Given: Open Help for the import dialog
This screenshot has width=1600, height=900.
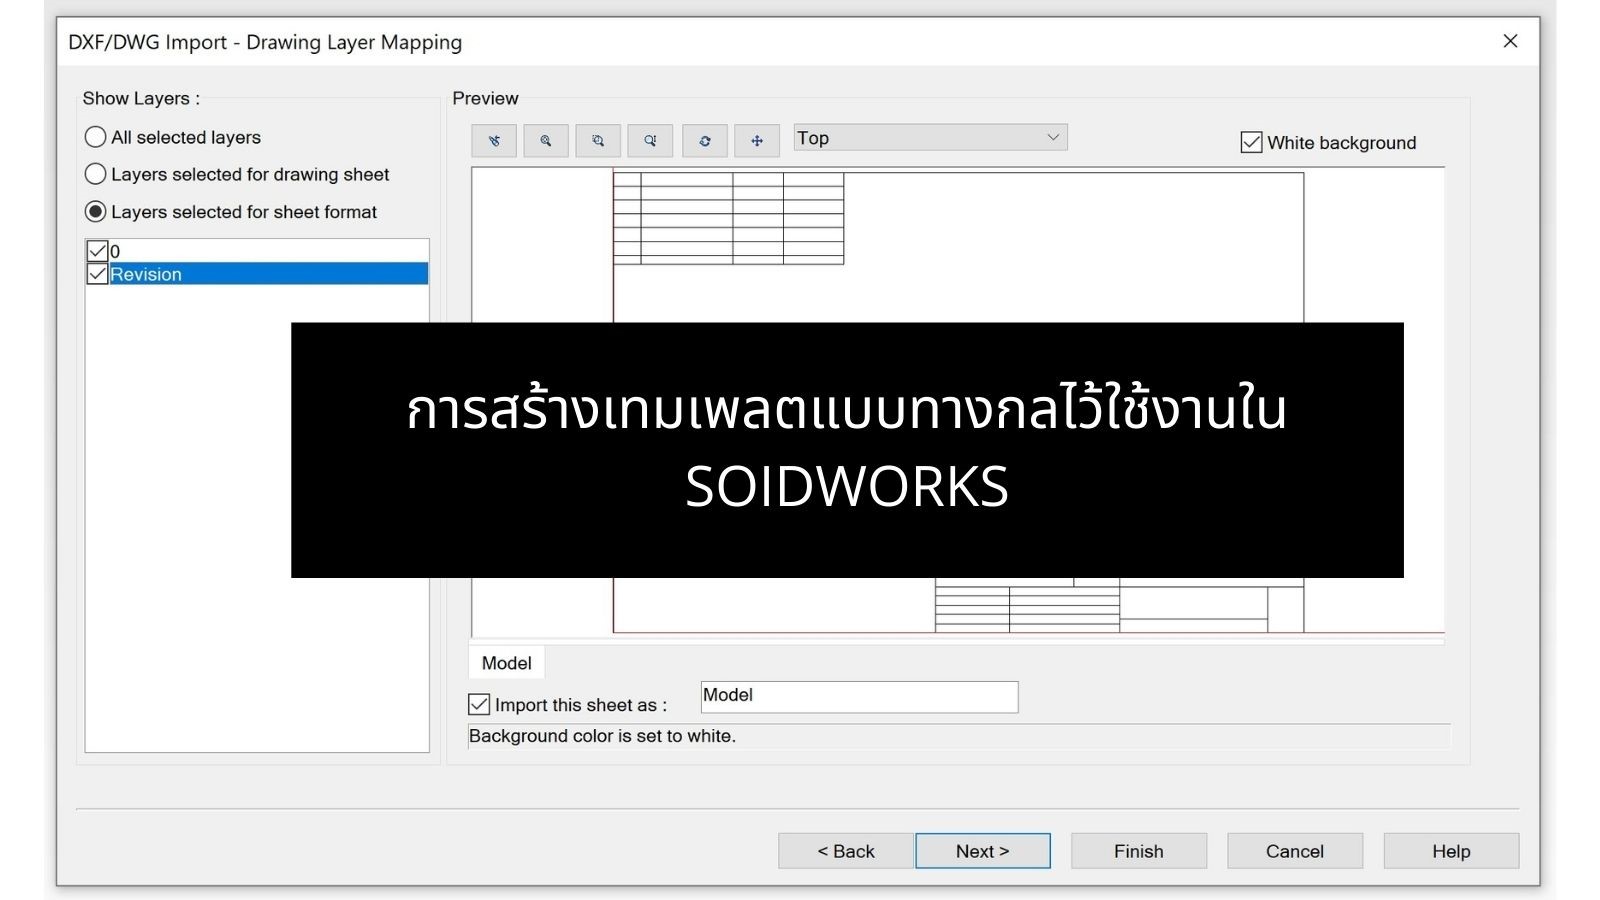Looking at the screenshot, I should tap(1451, 851).
